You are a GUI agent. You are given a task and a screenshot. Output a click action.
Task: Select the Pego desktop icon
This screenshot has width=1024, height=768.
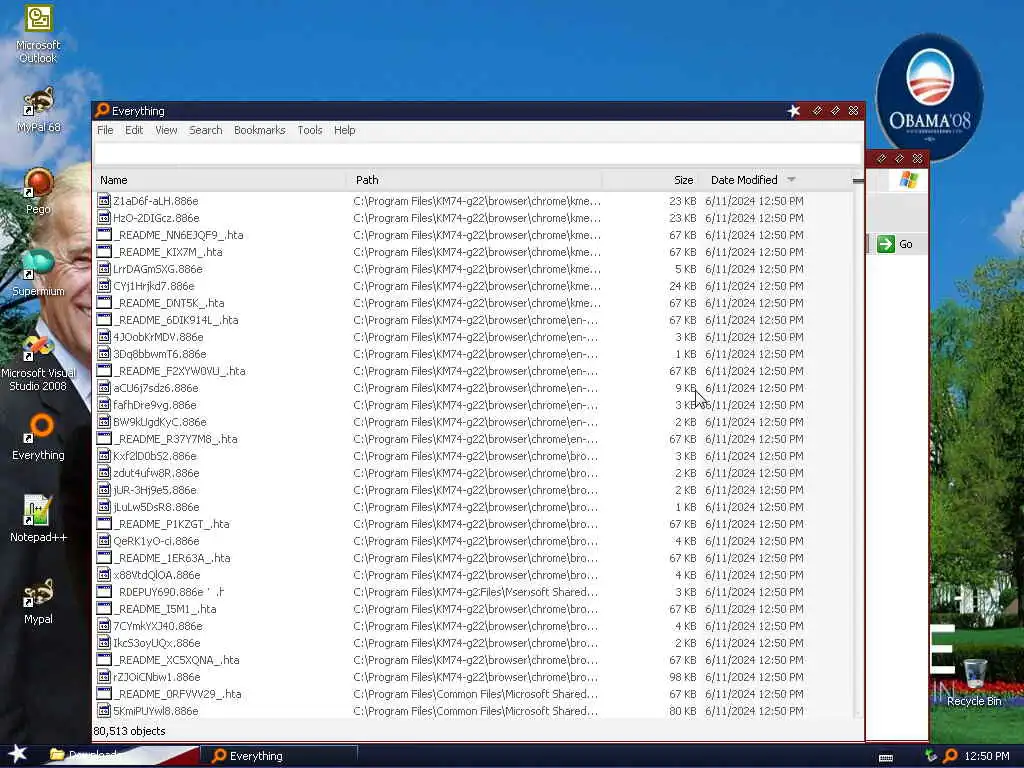[x=38, y=191]
